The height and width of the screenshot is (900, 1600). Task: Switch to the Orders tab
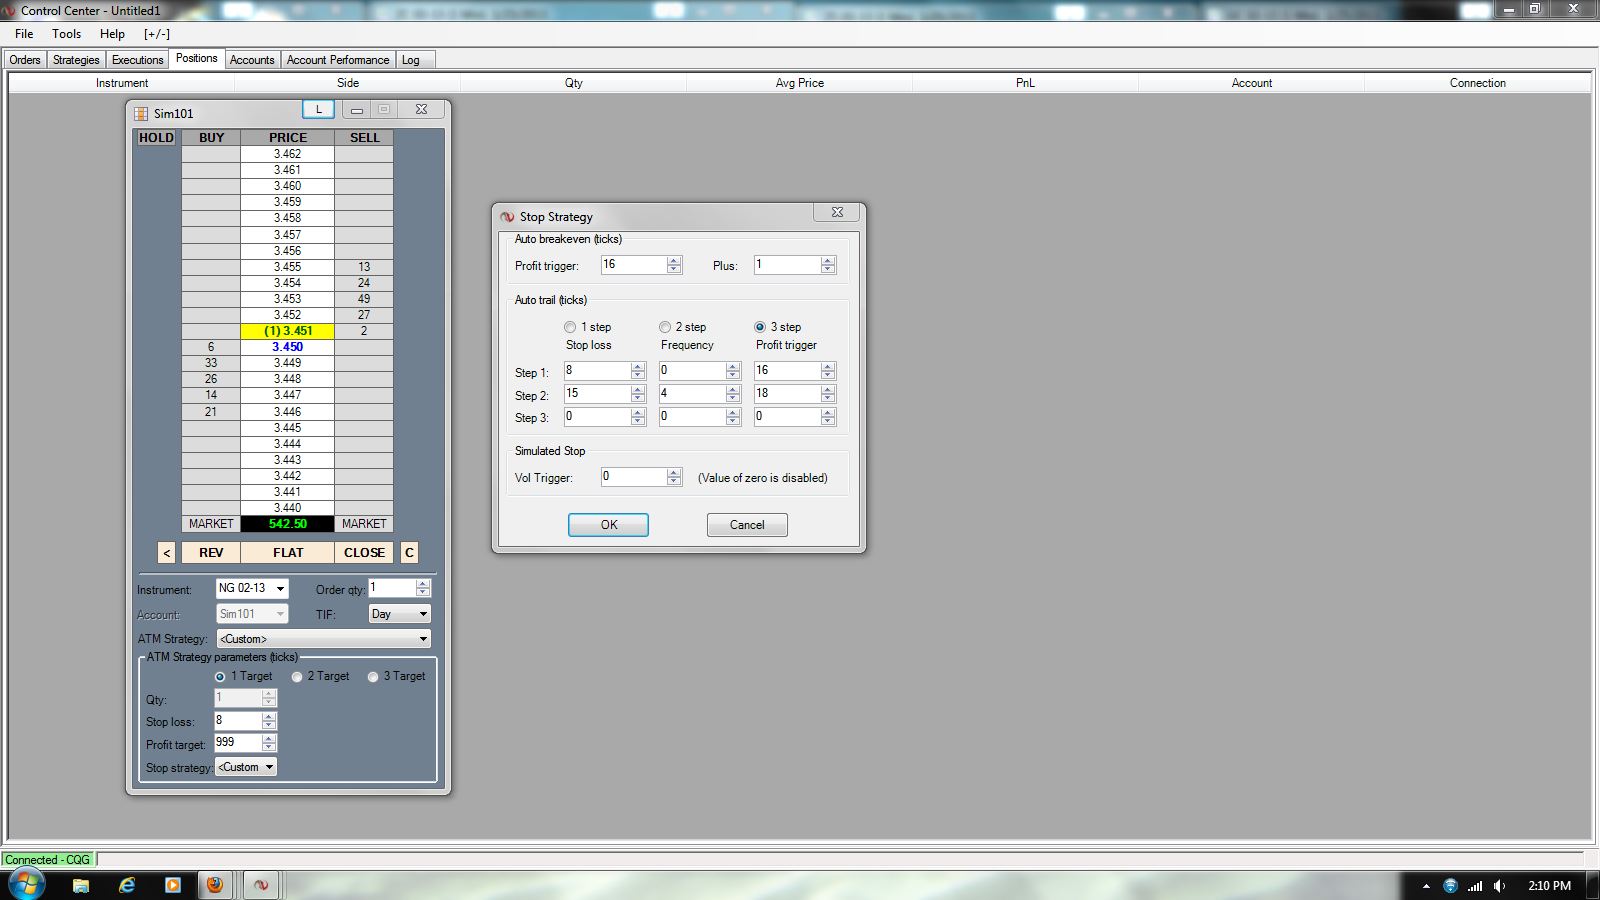coord(25,60)
